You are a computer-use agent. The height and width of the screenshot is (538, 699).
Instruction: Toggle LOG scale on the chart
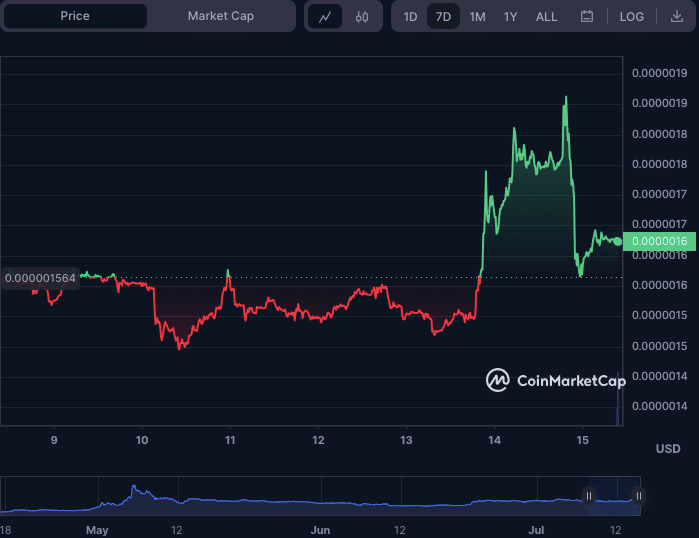tap(632, 17)
